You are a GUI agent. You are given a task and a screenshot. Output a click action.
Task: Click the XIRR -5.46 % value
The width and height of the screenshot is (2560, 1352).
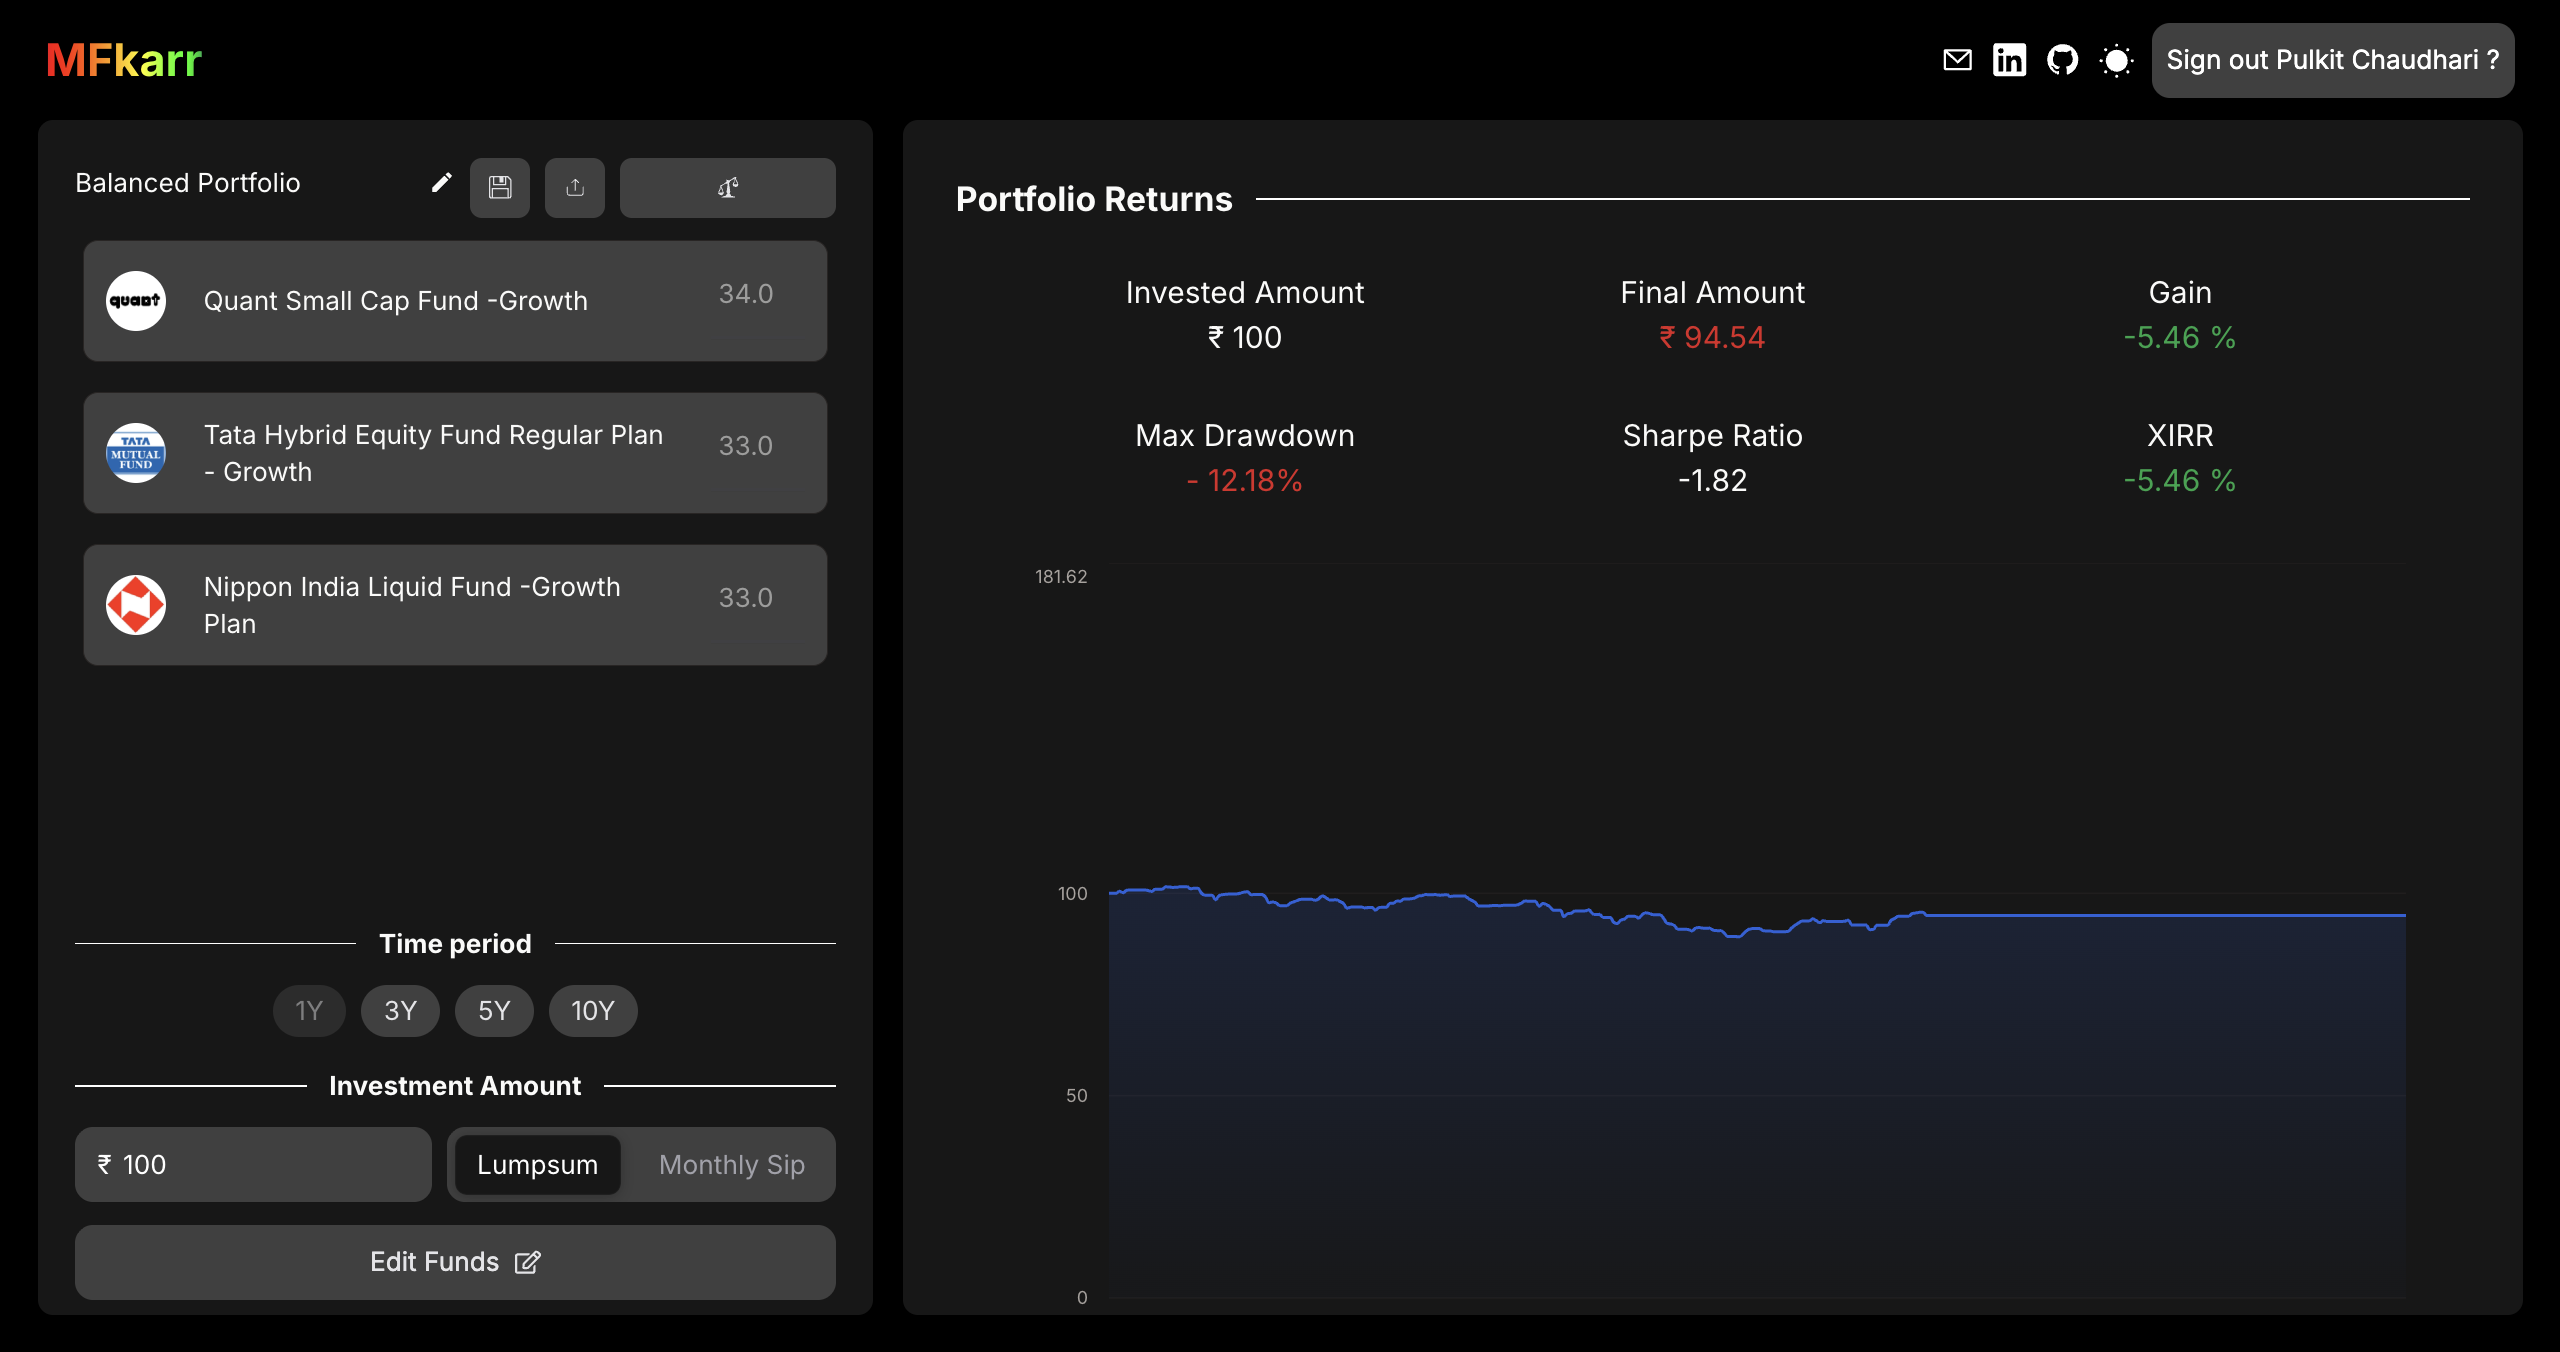click(2180, 481)
